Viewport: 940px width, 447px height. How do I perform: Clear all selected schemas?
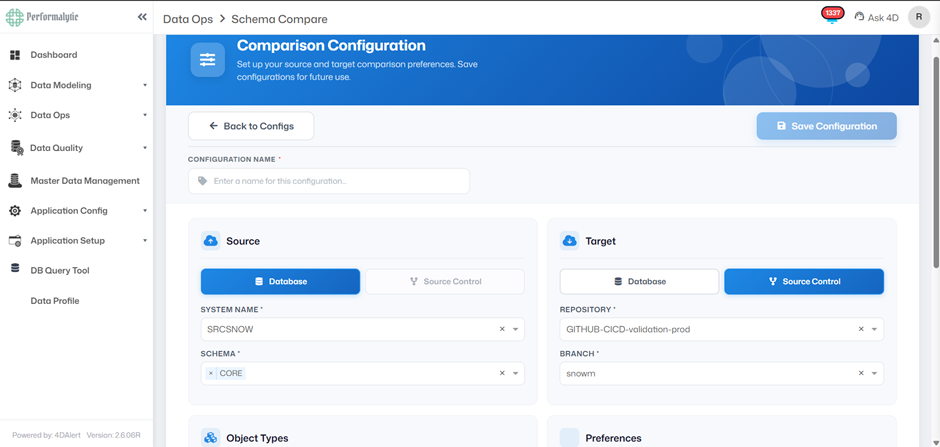tap(502, 373)
